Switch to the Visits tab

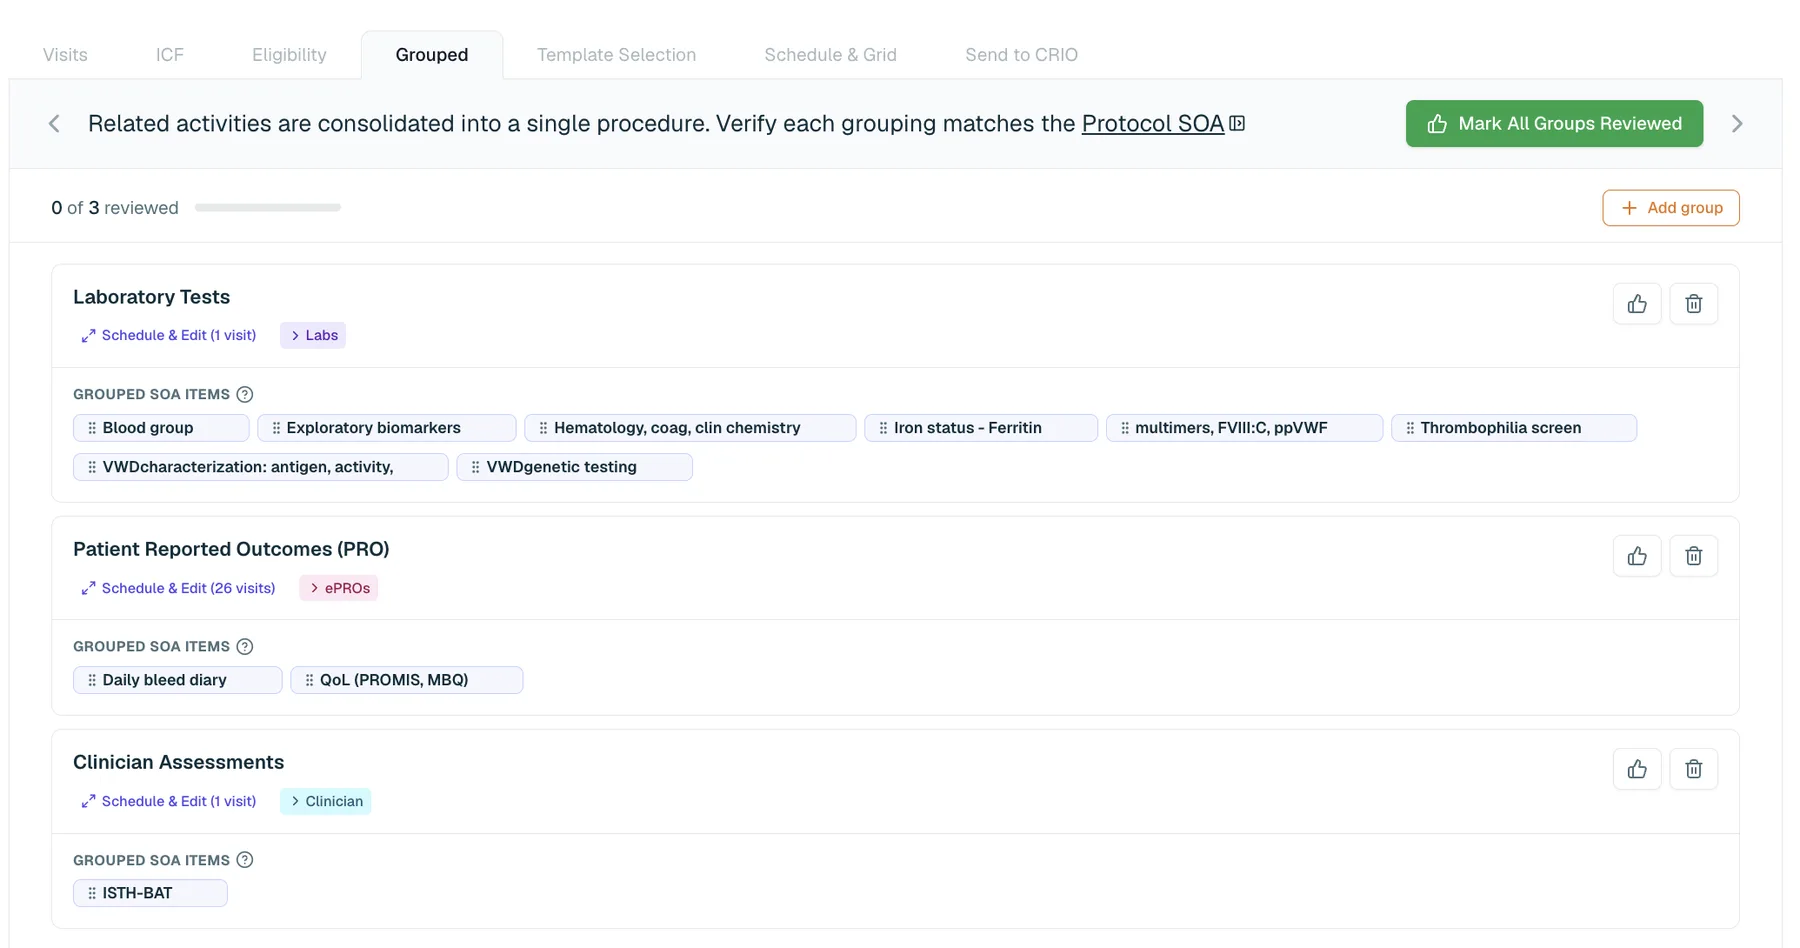point(65,55)
